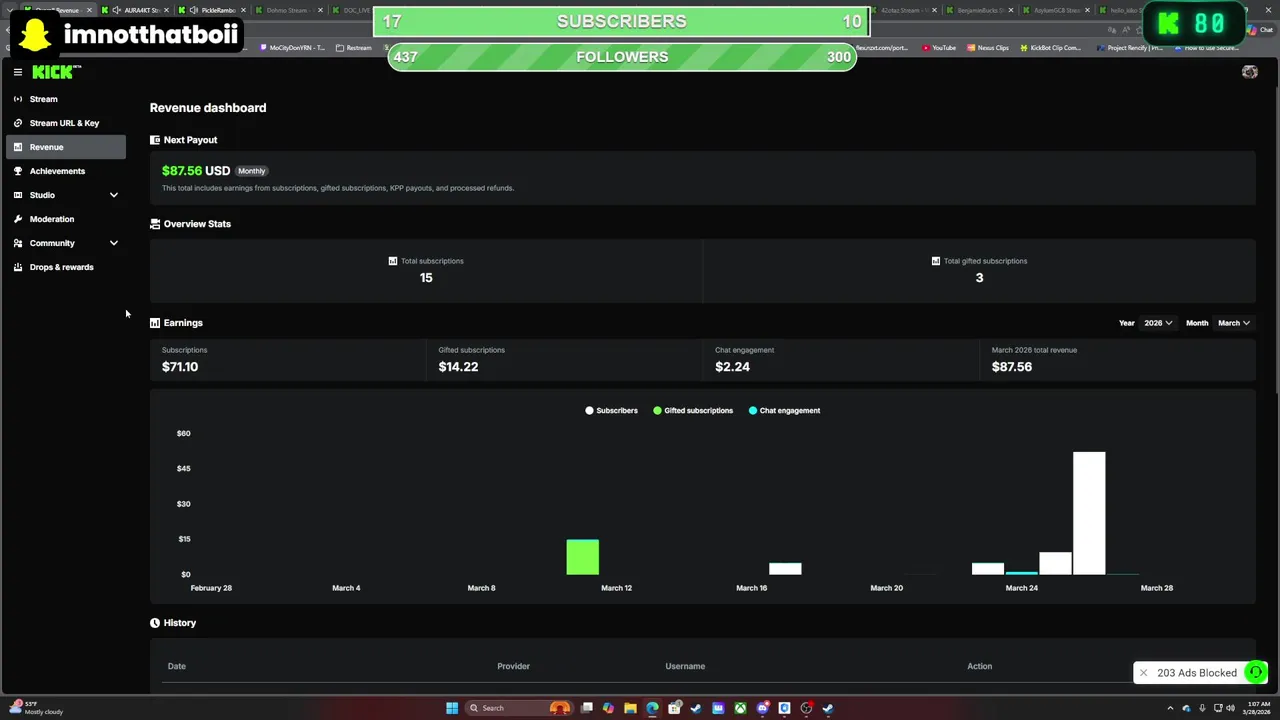Click the Action column header
Image resolution: width=1280 pixels, height=720 pixels.
click(979, 666)
